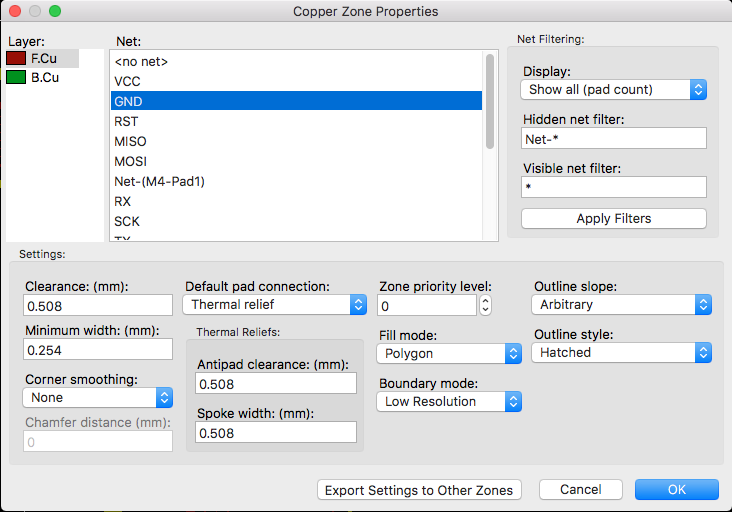The height and width of the screenshot is (512, 732).
Task: Click the Zone priority level stepper arrows
Action: (486, 305)
